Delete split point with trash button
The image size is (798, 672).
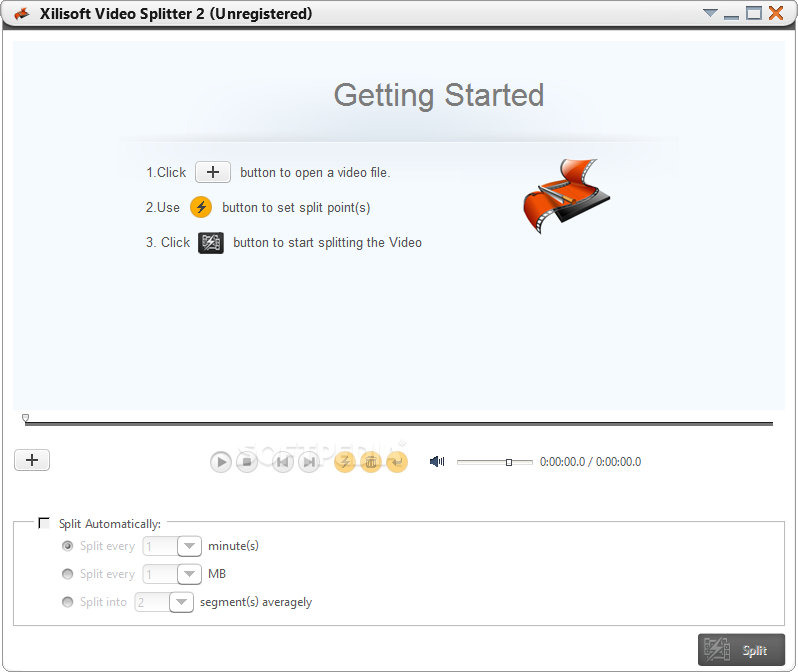point(371,462)
